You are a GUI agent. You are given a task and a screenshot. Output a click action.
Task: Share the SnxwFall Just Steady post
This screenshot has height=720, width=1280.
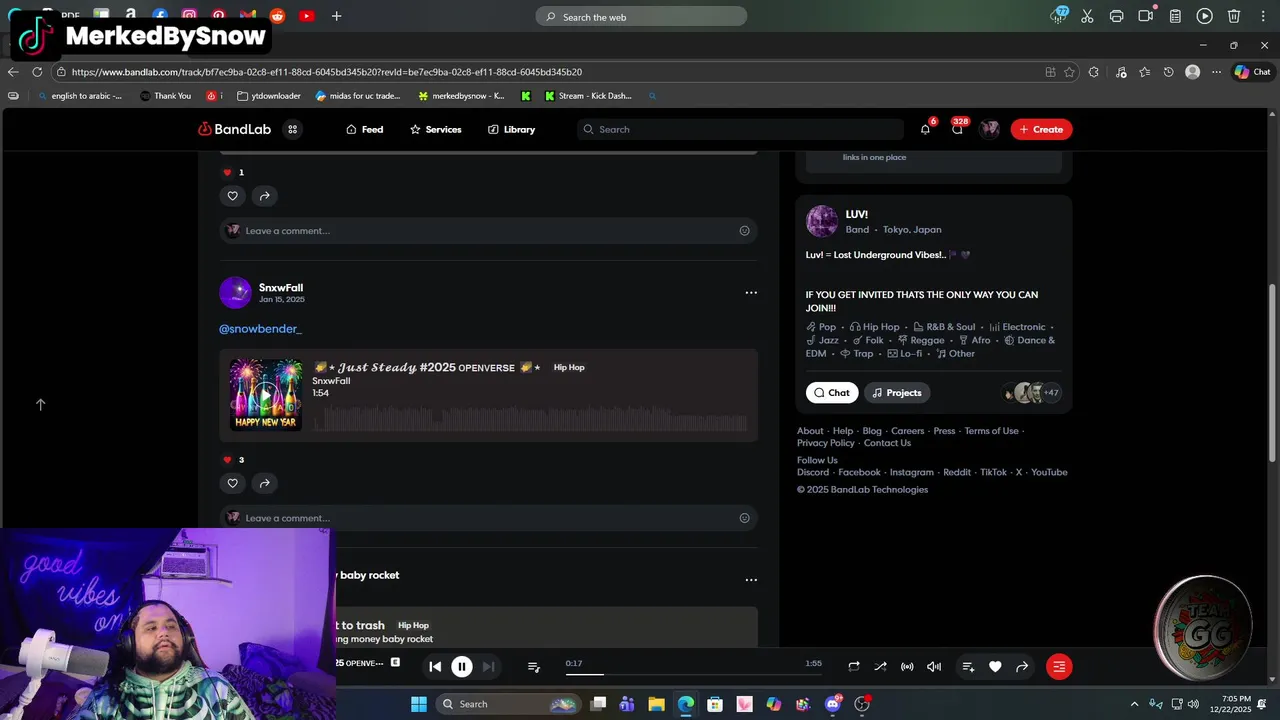click(x=264, y=483)
